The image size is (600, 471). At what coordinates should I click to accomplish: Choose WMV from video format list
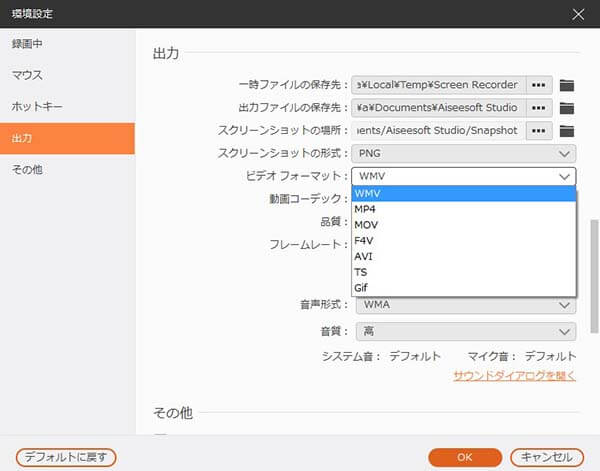(463, 194)
